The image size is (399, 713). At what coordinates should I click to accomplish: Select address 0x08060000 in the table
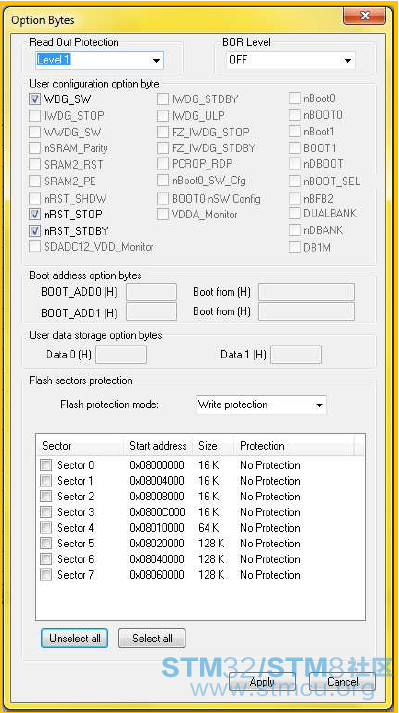coord(157,574)
